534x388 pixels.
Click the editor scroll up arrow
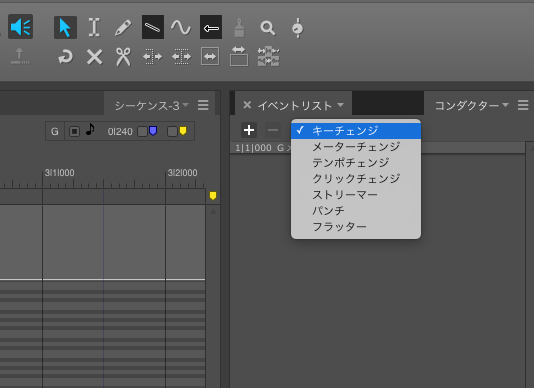click(x=213, y=212)
